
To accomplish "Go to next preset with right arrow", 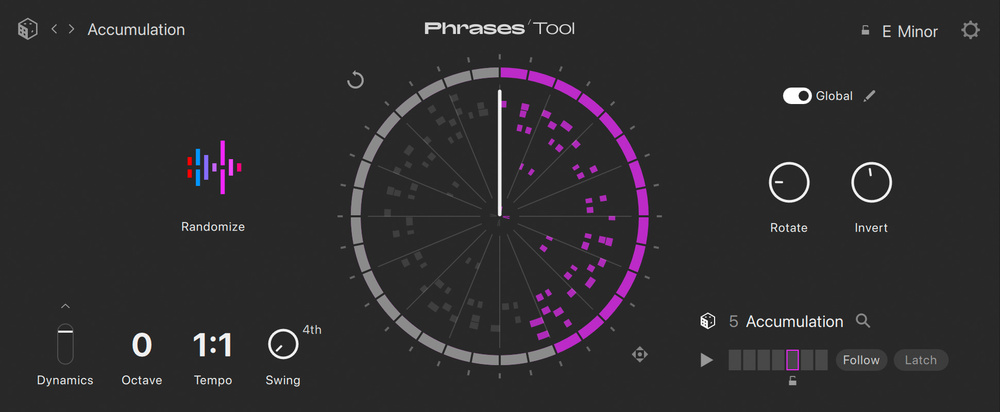I will point(71,30).
